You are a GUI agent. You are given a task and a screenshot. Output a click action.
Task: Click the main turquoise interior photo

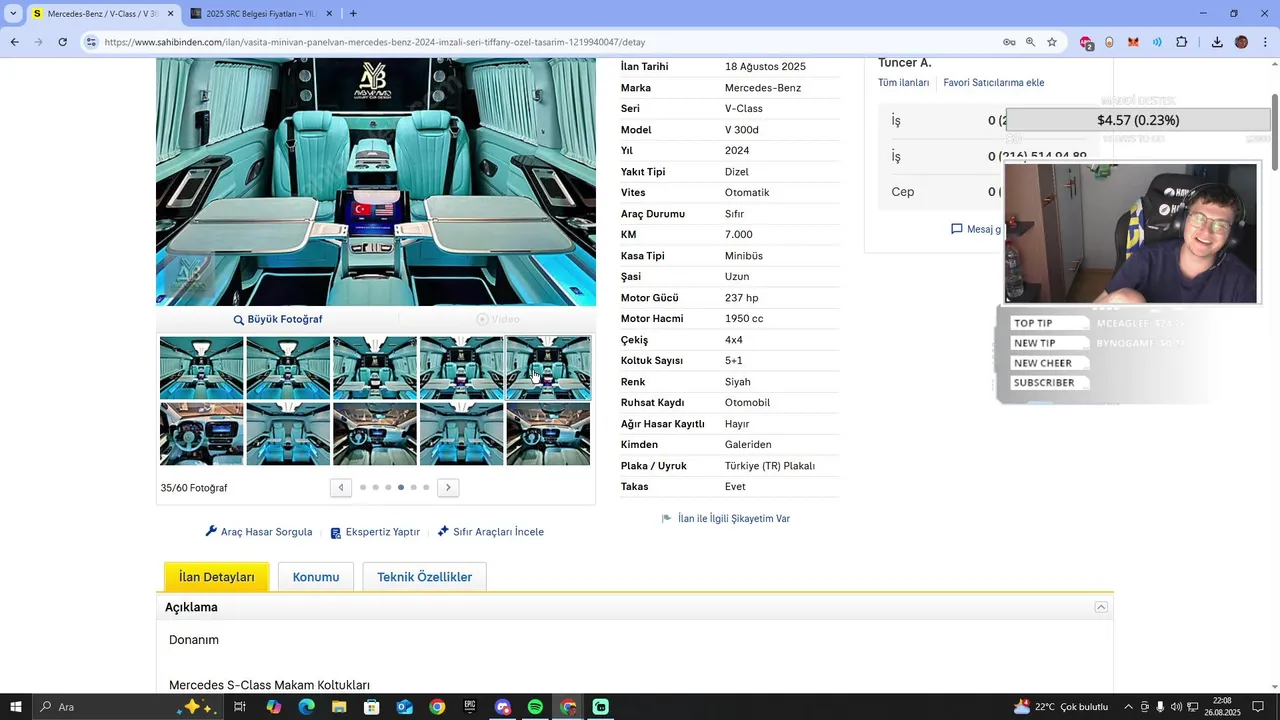376,182
